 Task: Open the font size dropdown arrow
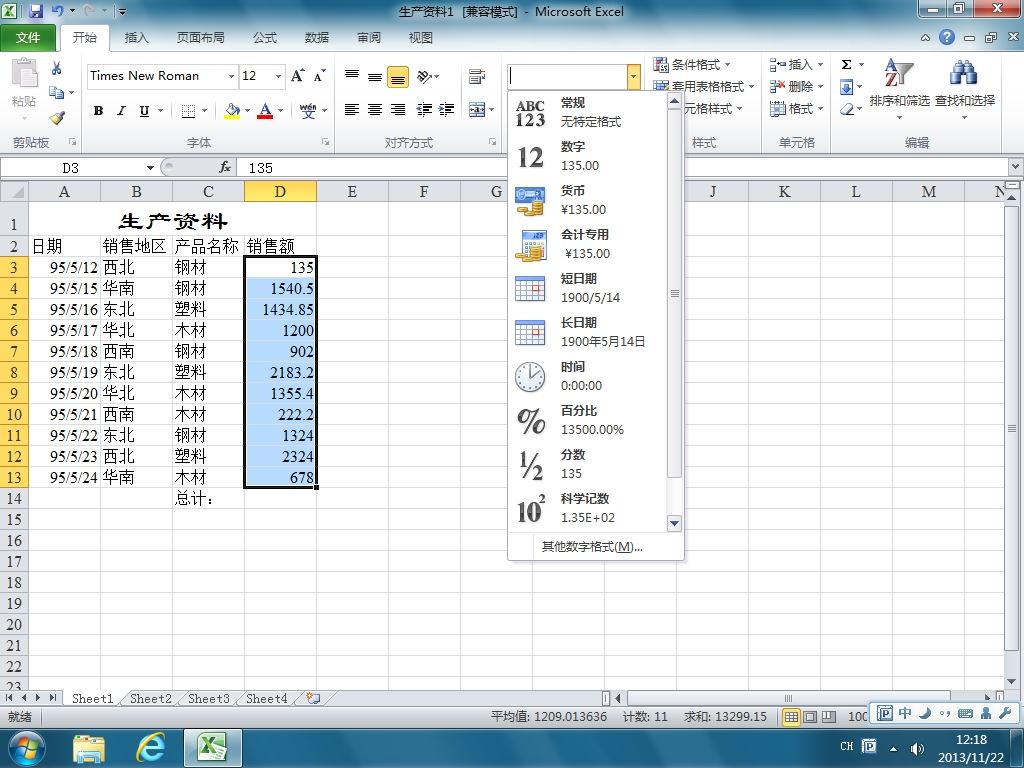(278, 76)
